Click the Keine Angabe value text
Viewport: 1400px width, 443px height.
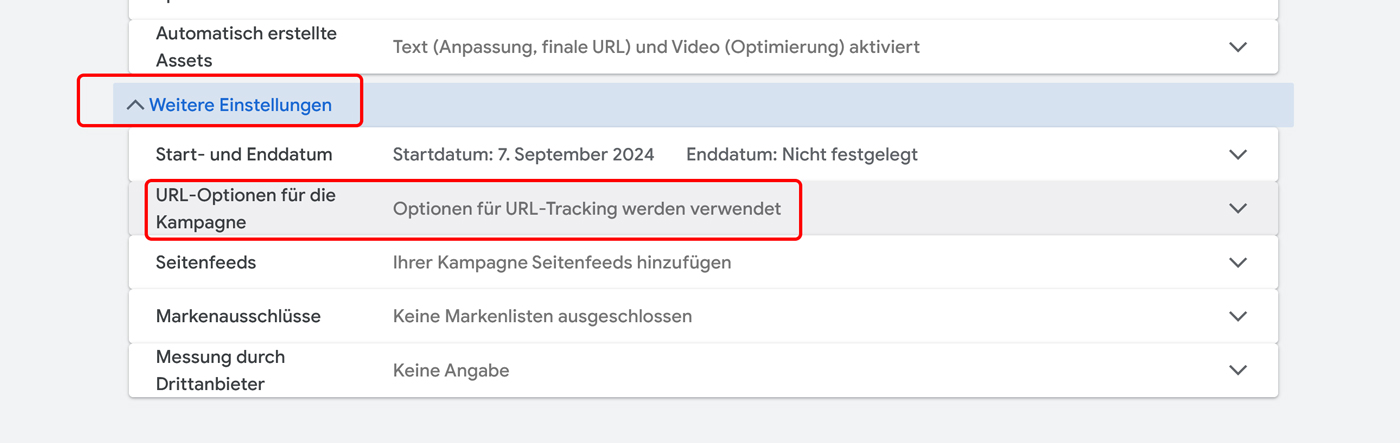(x=451, y=371)
